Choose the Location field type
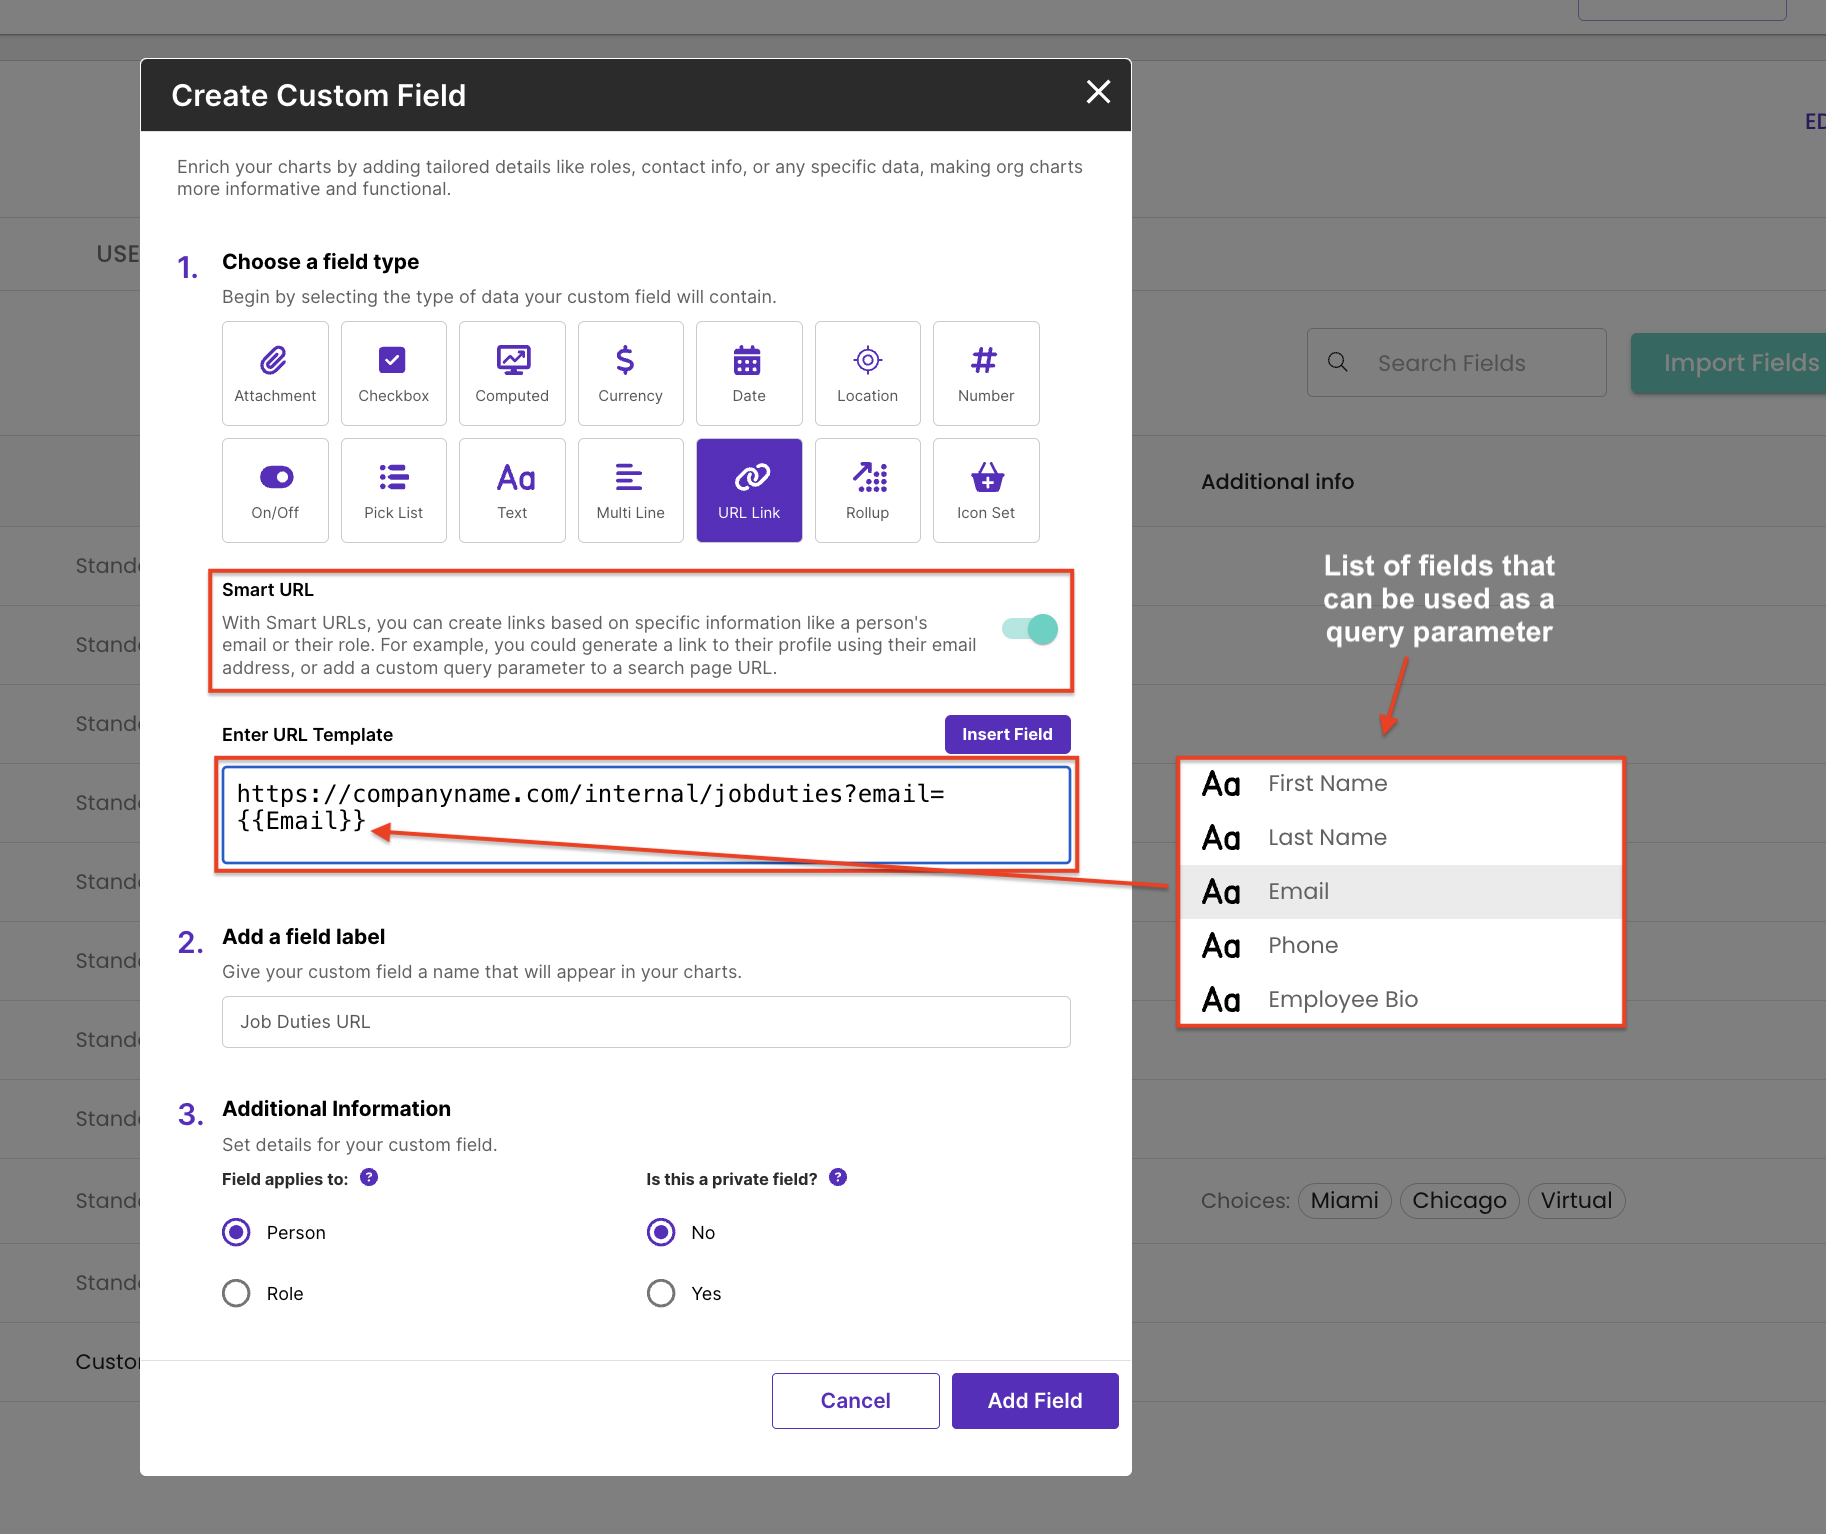 (x=867, y=373)
